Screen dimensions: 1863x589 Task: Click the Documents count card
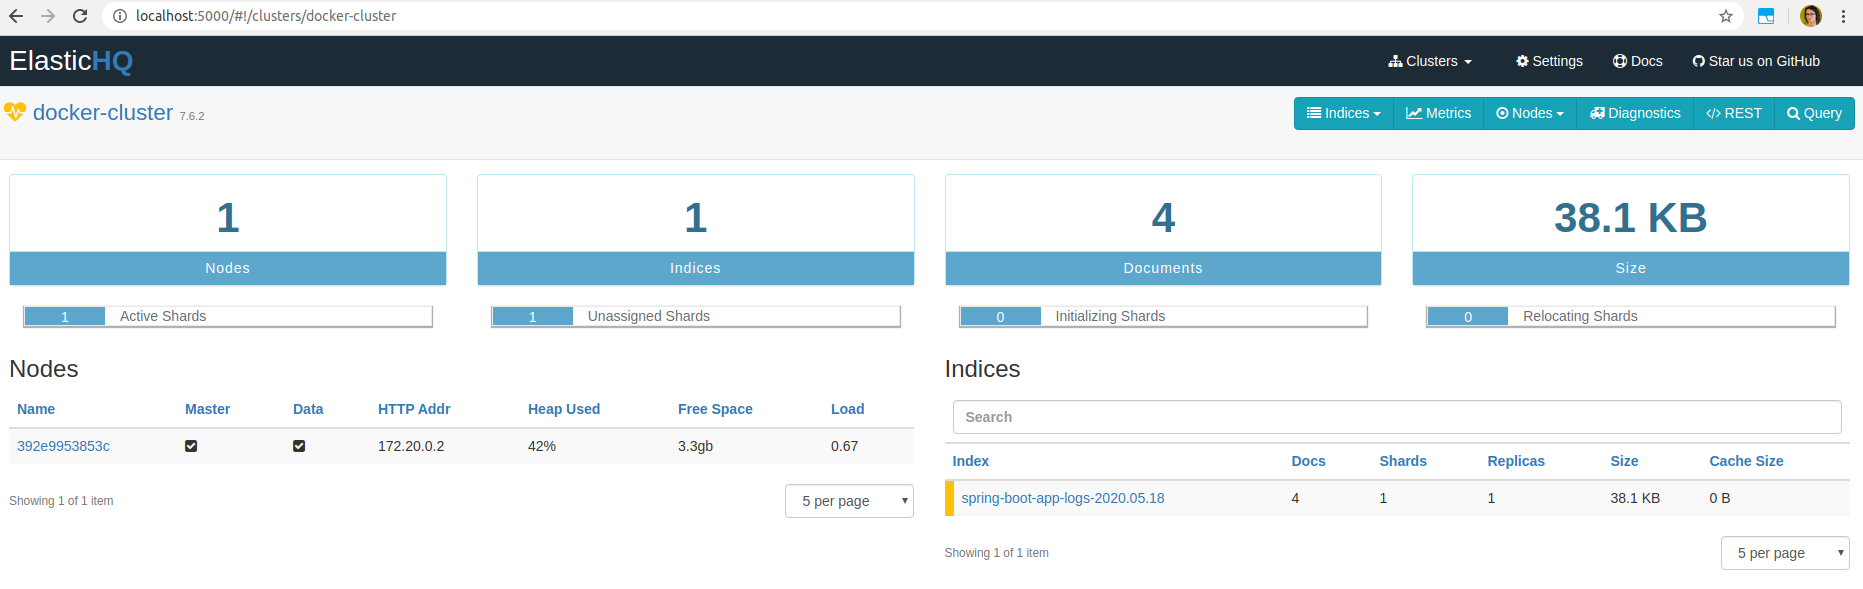click(1163, 230)
